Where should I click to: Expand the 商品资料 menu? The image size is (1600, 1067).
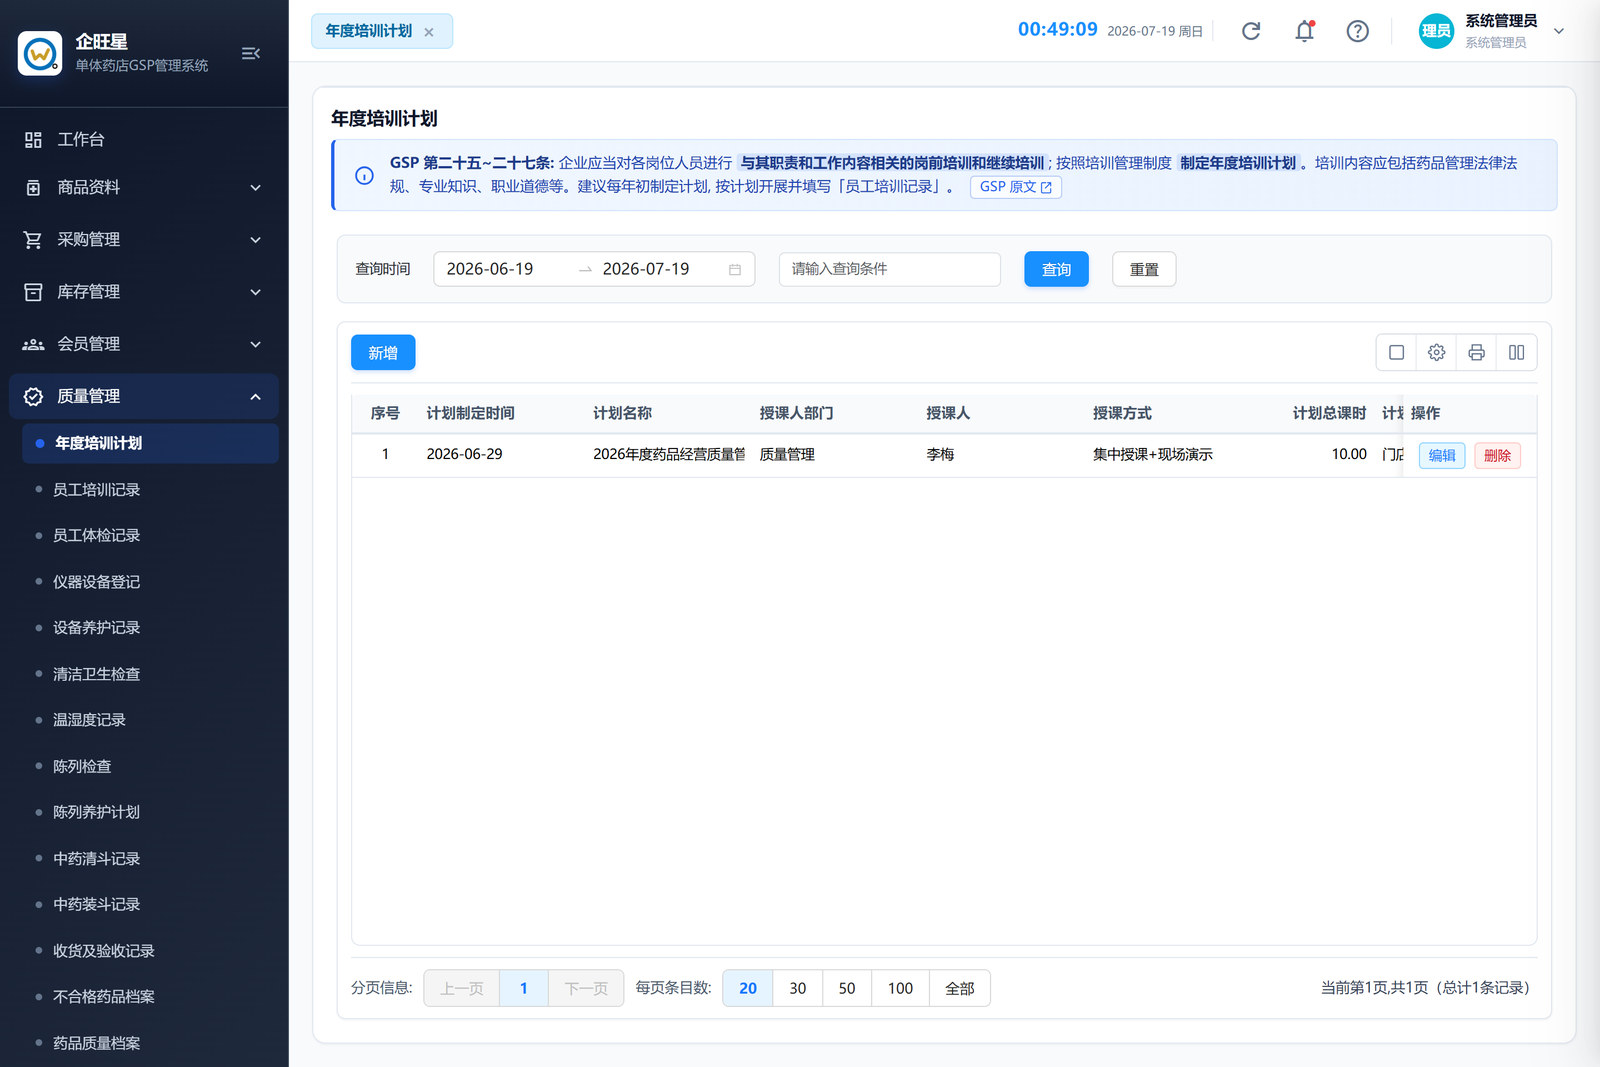(144, 188)
